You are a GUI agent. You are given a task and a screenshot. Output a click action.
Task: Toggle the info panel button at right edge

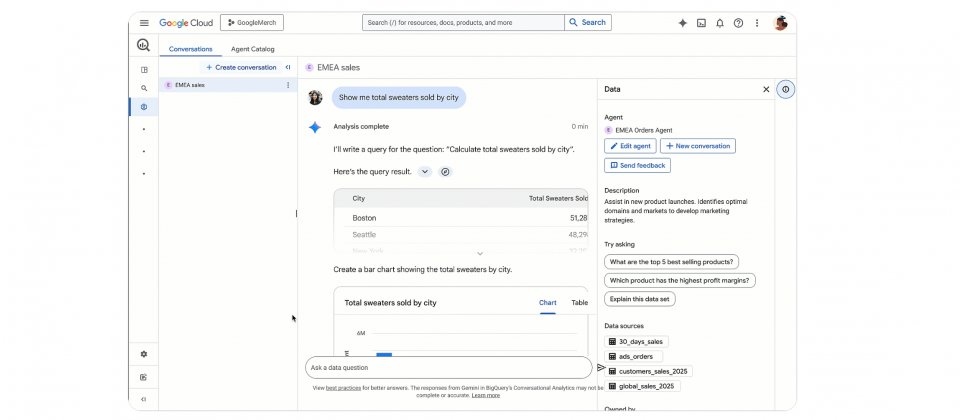pyautogui.click(x=786, y=89)
